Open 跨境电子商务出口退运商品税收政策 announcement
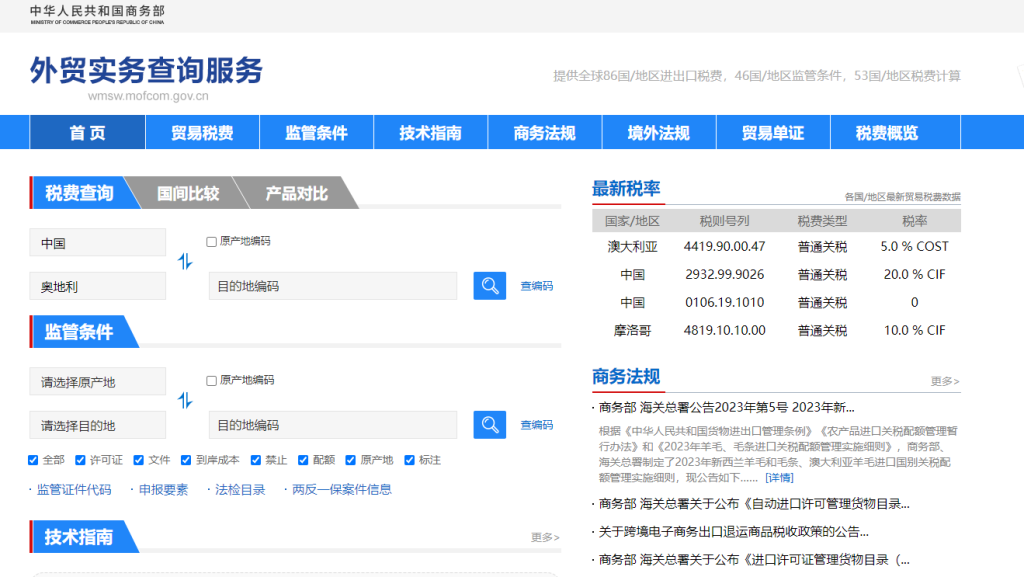The image size is (1024, 577). tap(733, 532)
